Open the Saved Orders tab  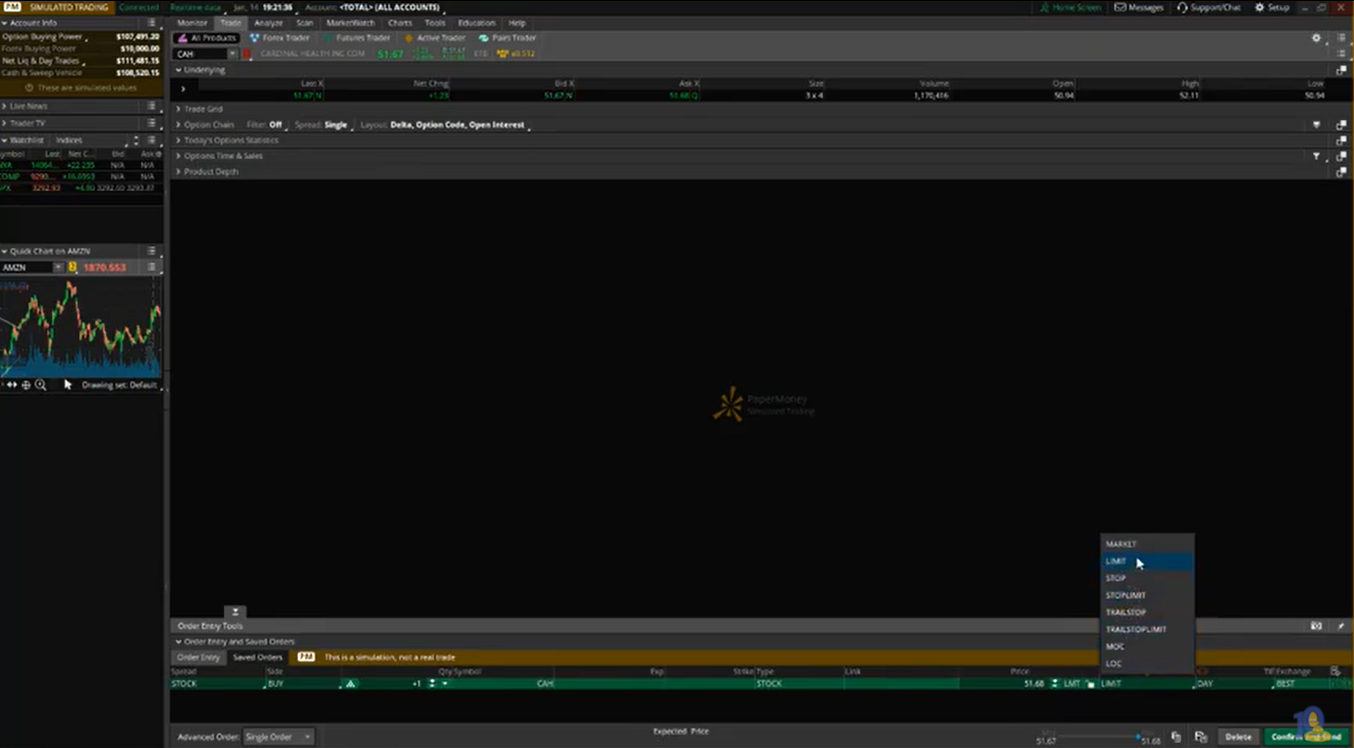pyautogui.click(x=257, y=657)
